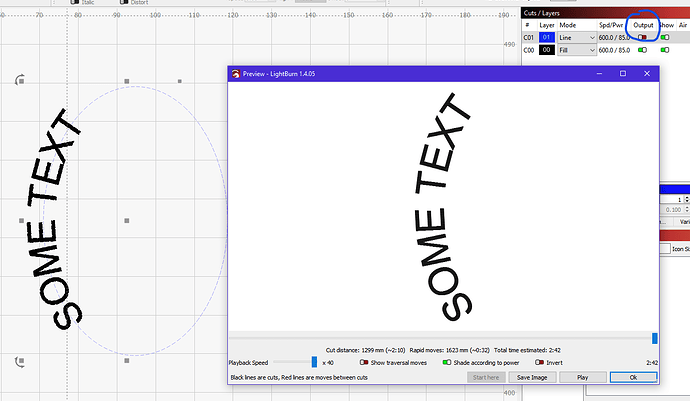The height and width of the screenshot is (401, 690).
Task: Click the Save Image button
Action: [532, 377]
